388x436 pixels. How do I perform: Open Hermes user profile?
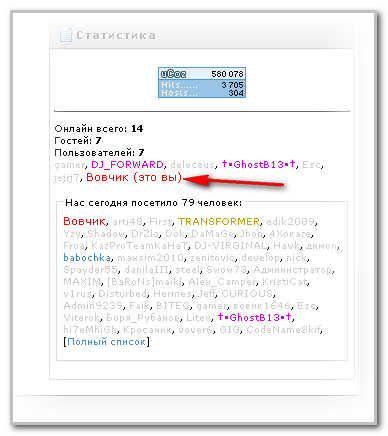(x=172, y=294)
